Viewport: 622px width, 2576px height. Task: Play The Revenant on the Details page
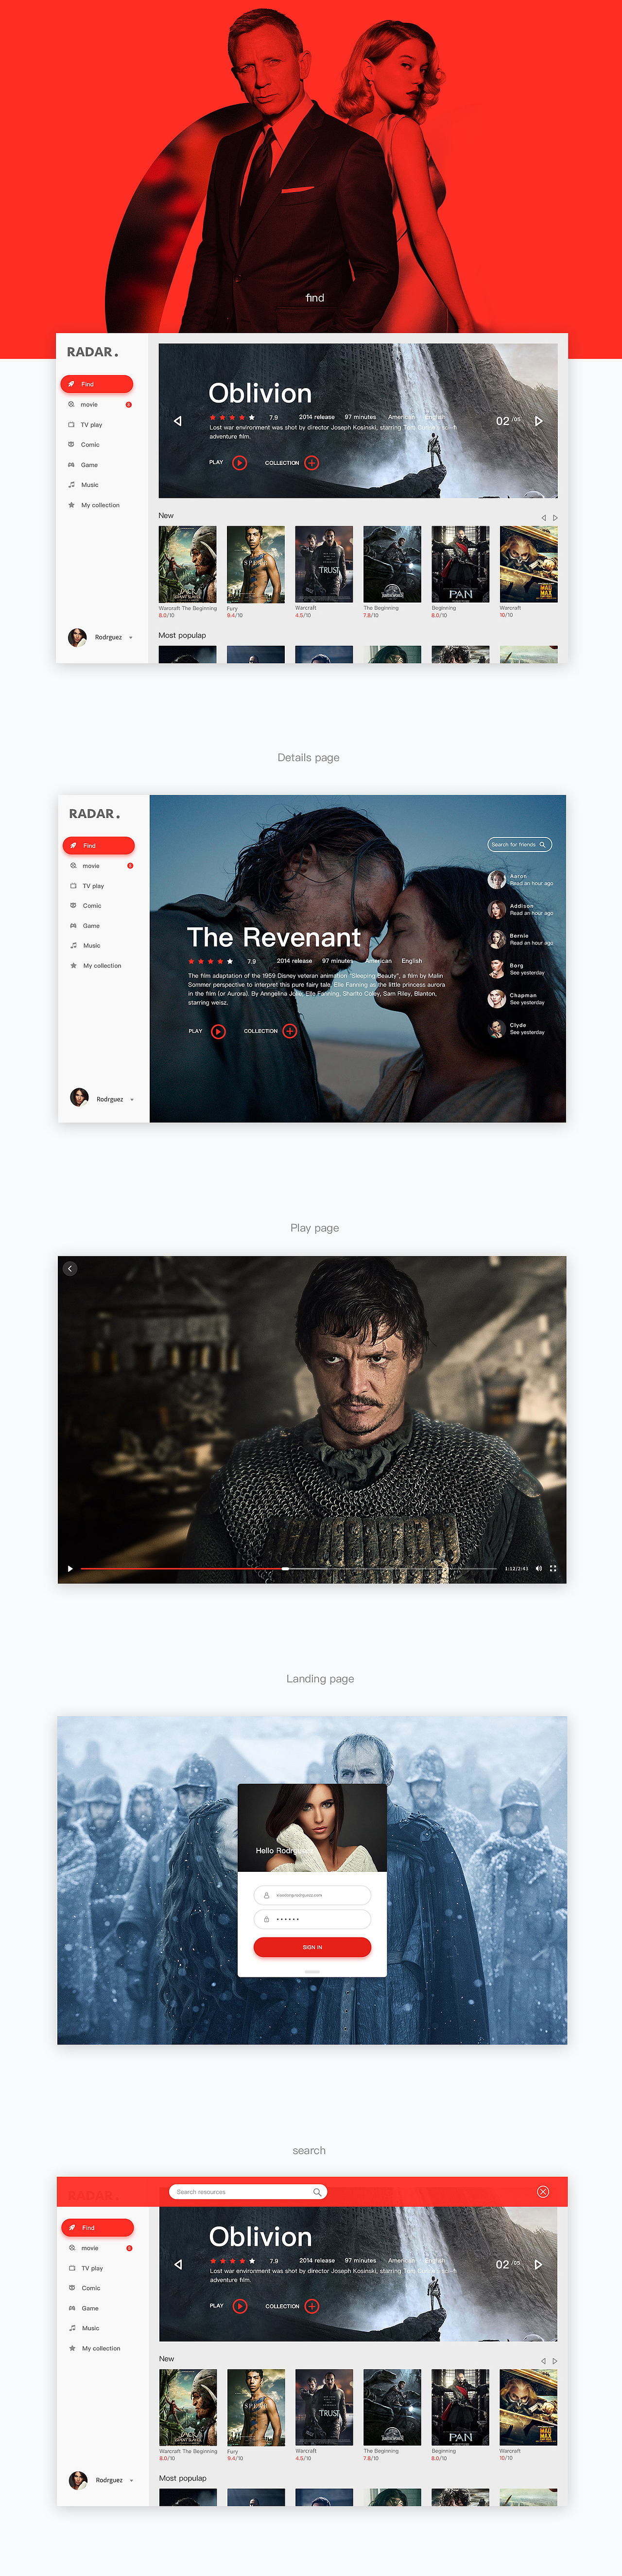218,1031
